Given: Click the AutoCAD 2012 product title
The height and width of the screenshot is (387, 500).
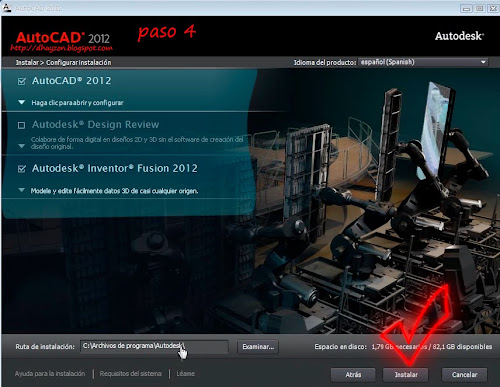Looking at the screenshot, I should [x=71, y=81].
